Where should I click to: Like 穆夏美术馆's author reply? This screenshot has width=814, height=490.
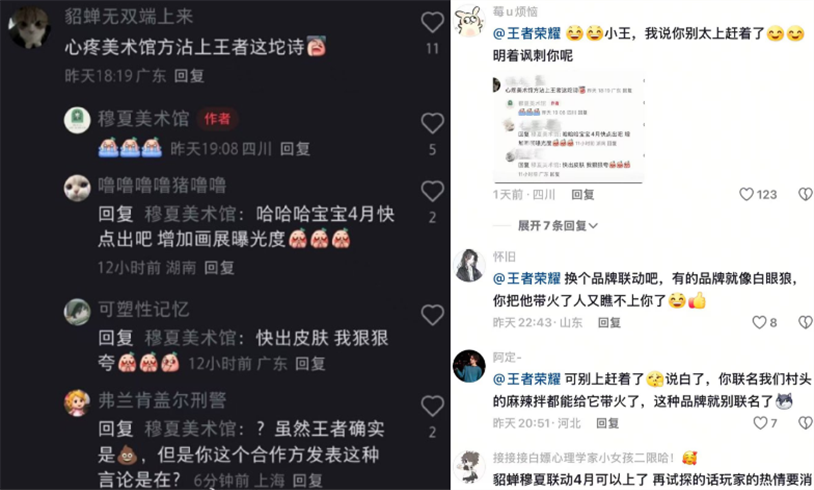432,123
